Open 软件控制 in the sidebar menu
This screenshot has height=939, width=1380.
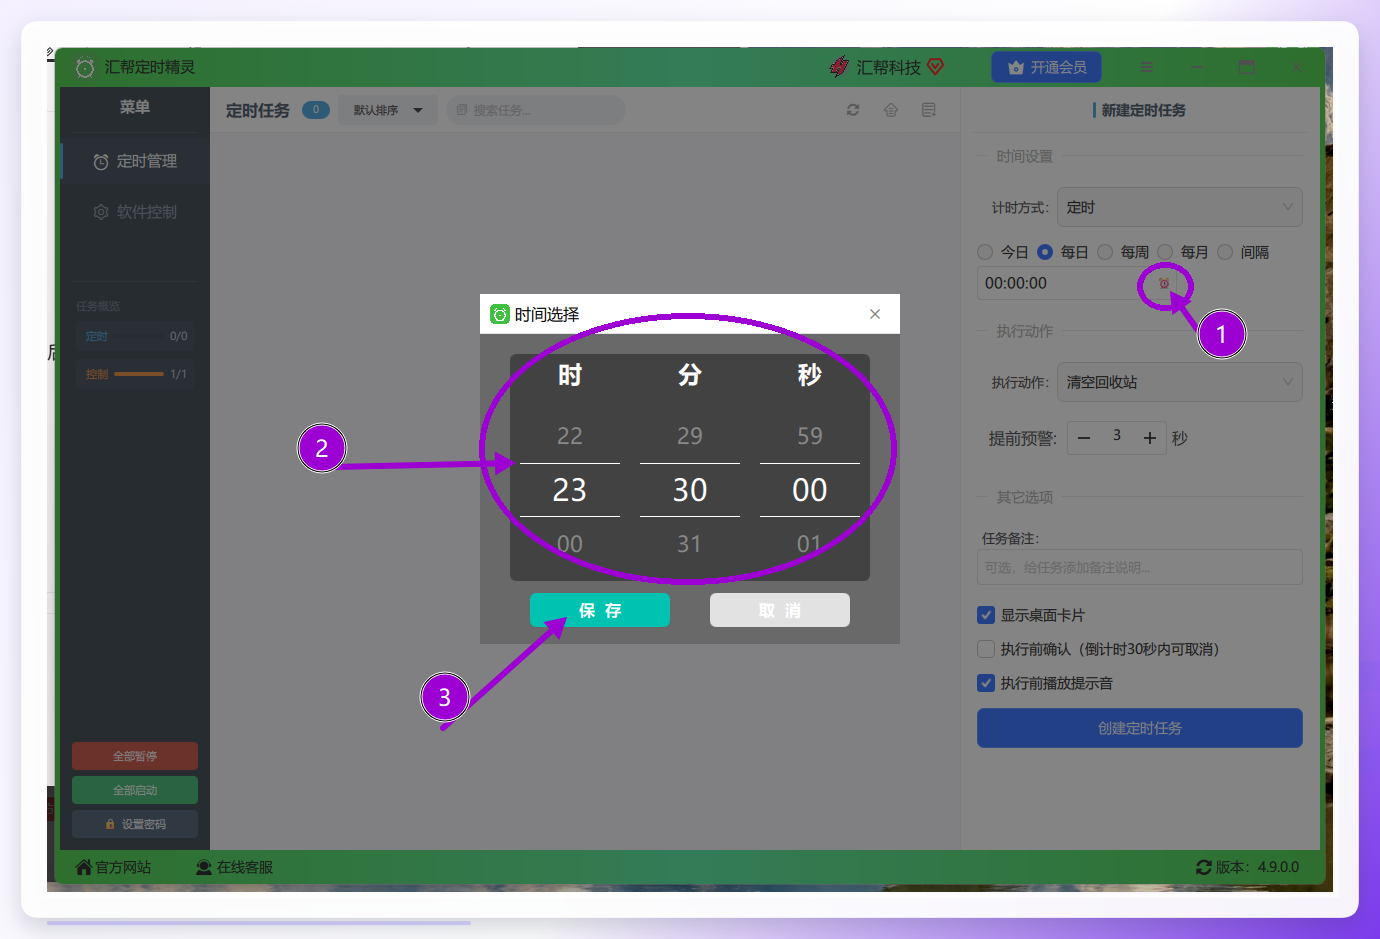pos(135,212)
